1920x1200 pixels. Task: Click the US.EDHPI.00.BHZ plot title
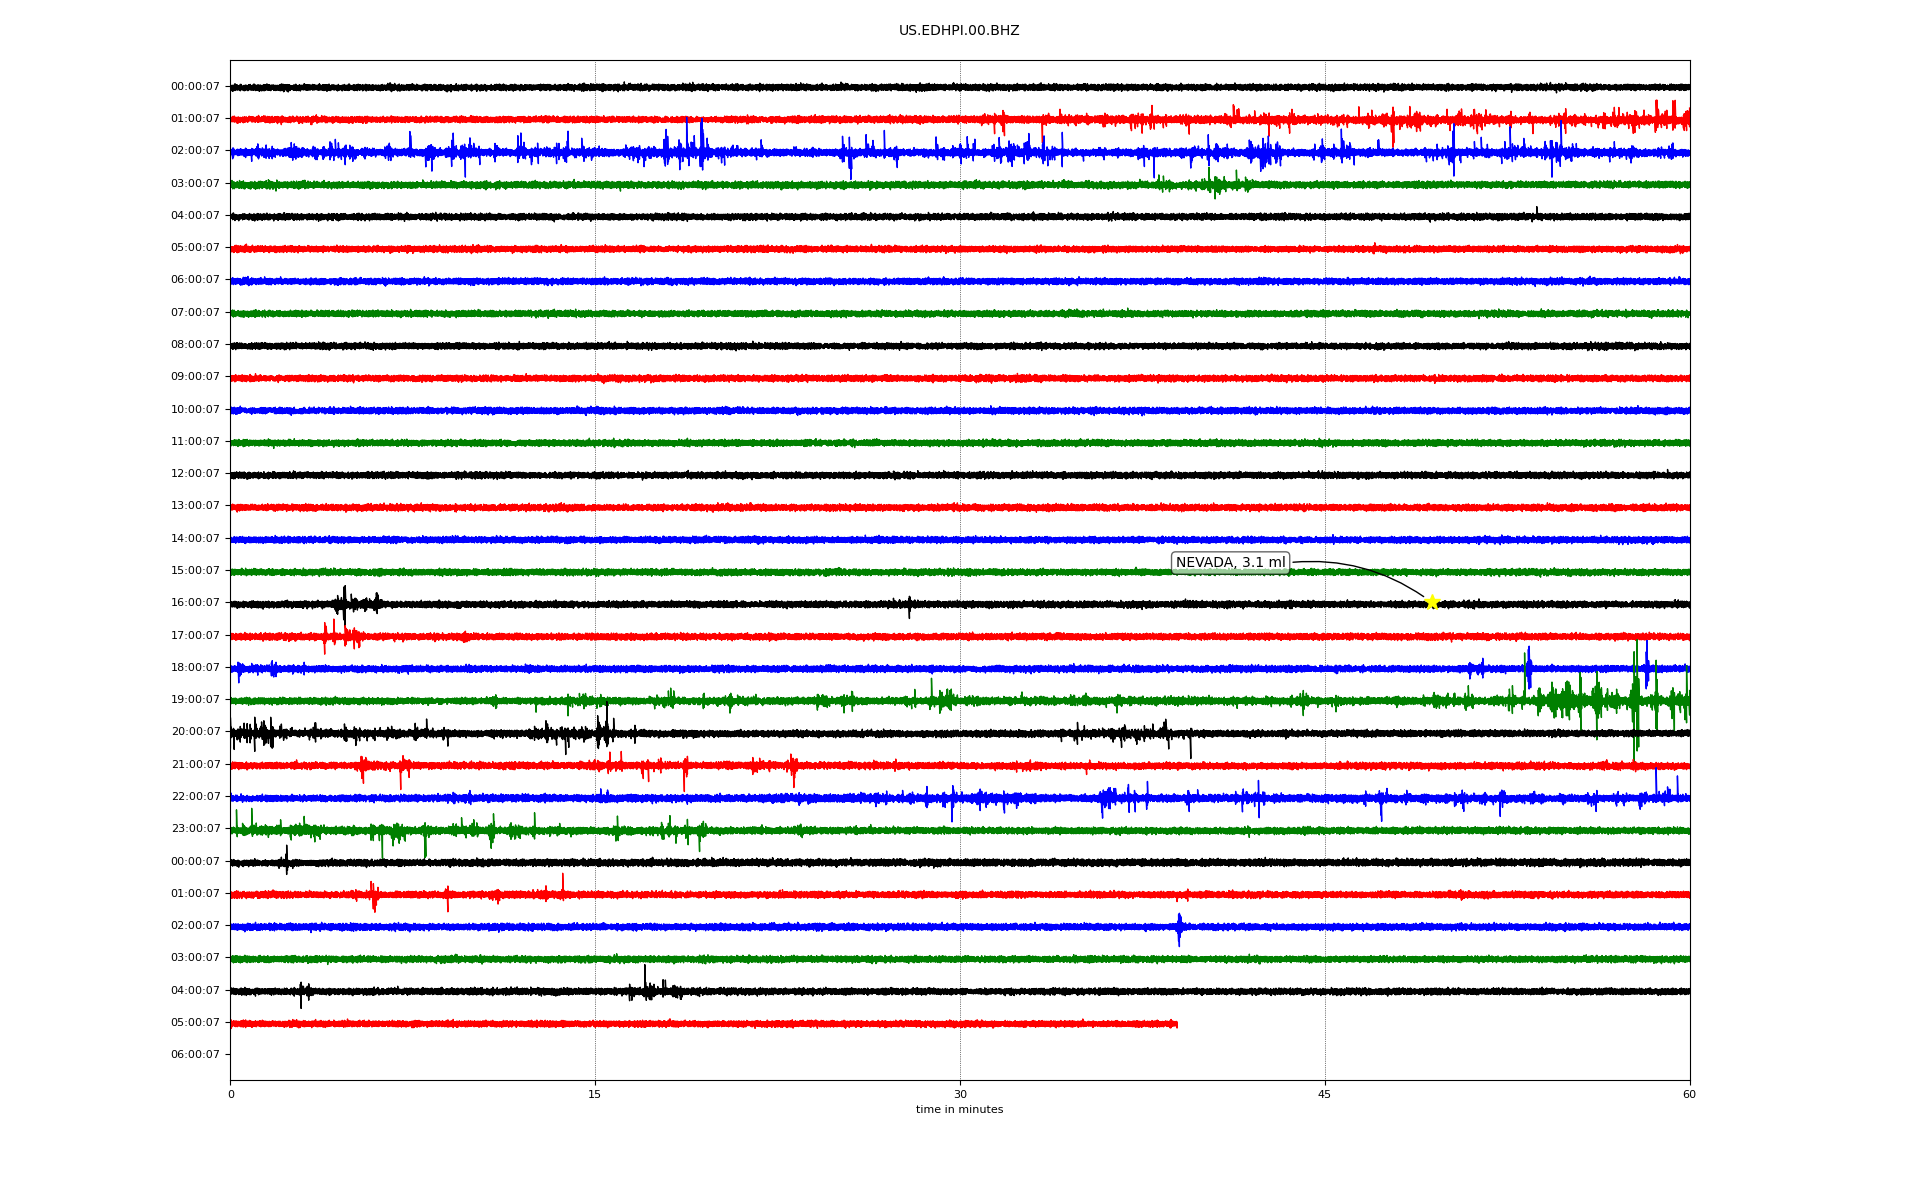point(958,31)
